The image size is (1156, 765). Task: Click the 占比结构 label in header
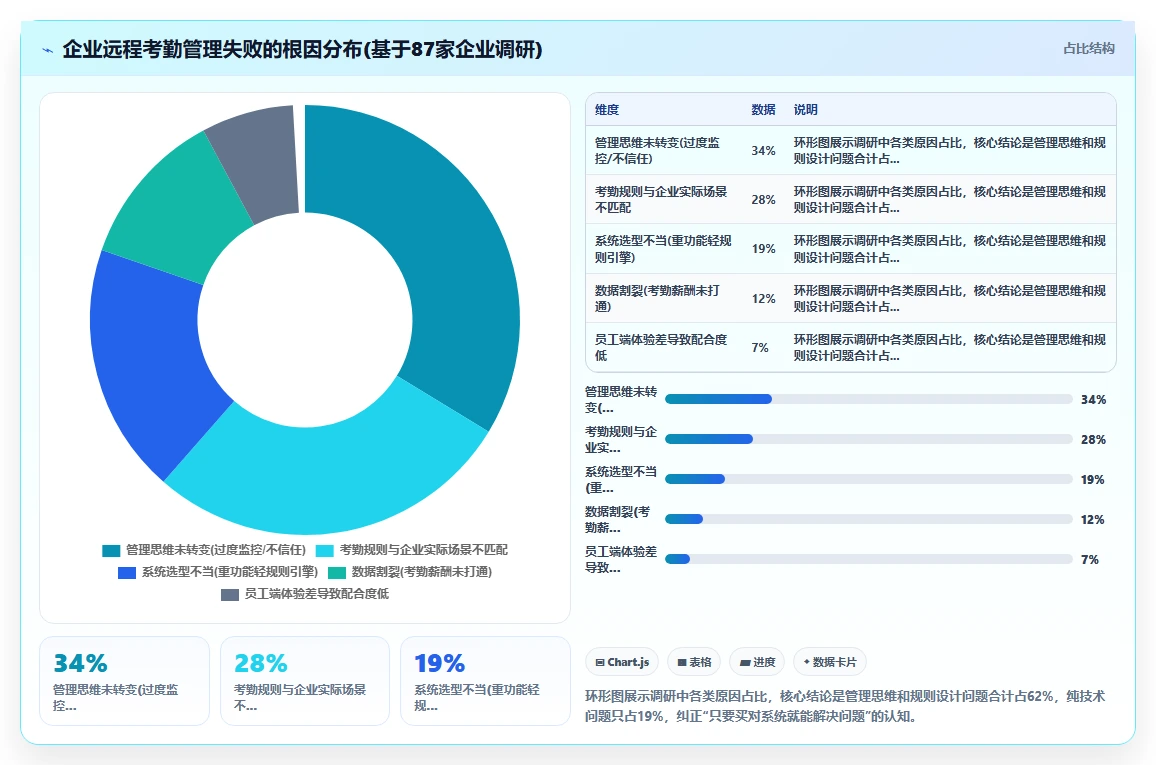pos(1088,49)
